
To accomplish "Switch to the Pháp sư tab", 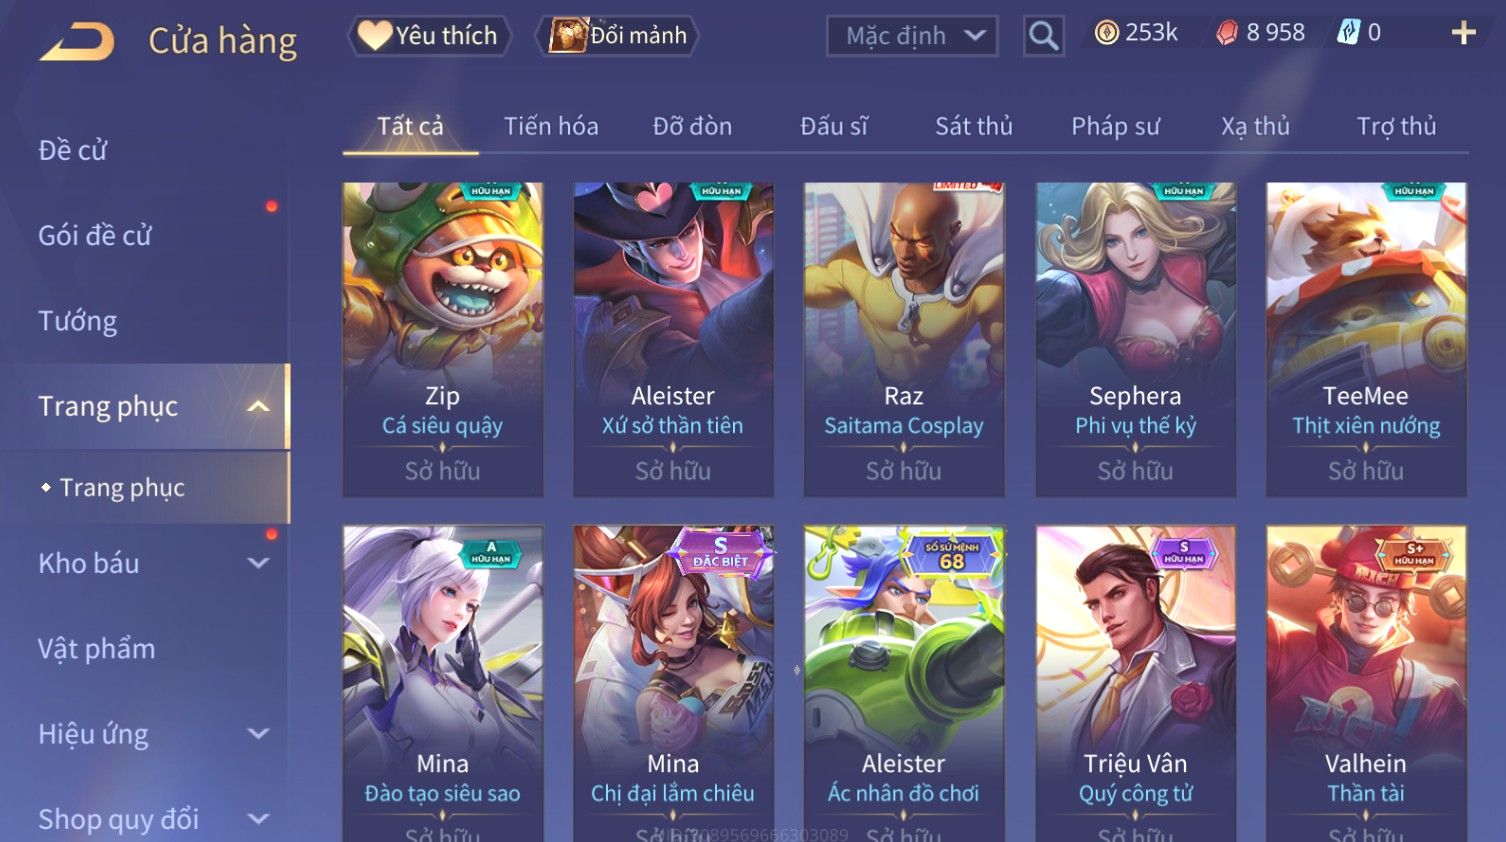I will point(1115,126).
